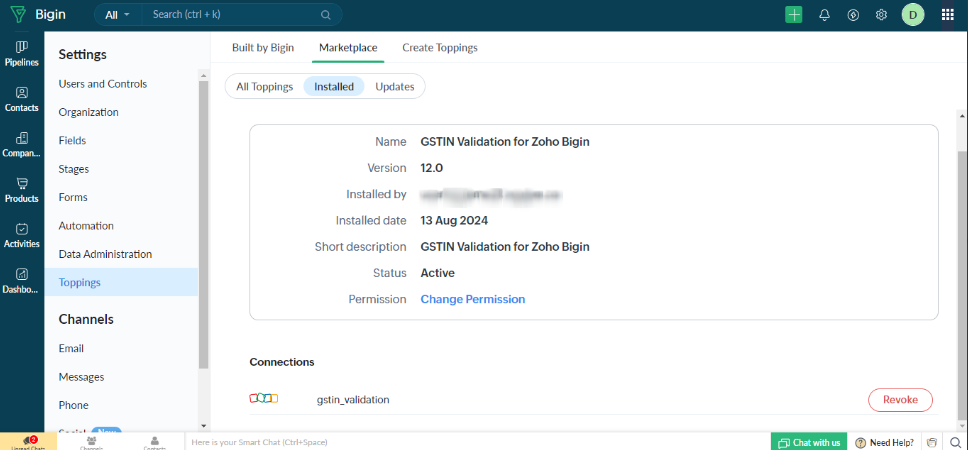Go to the Pipelines module

coord(22,54)
